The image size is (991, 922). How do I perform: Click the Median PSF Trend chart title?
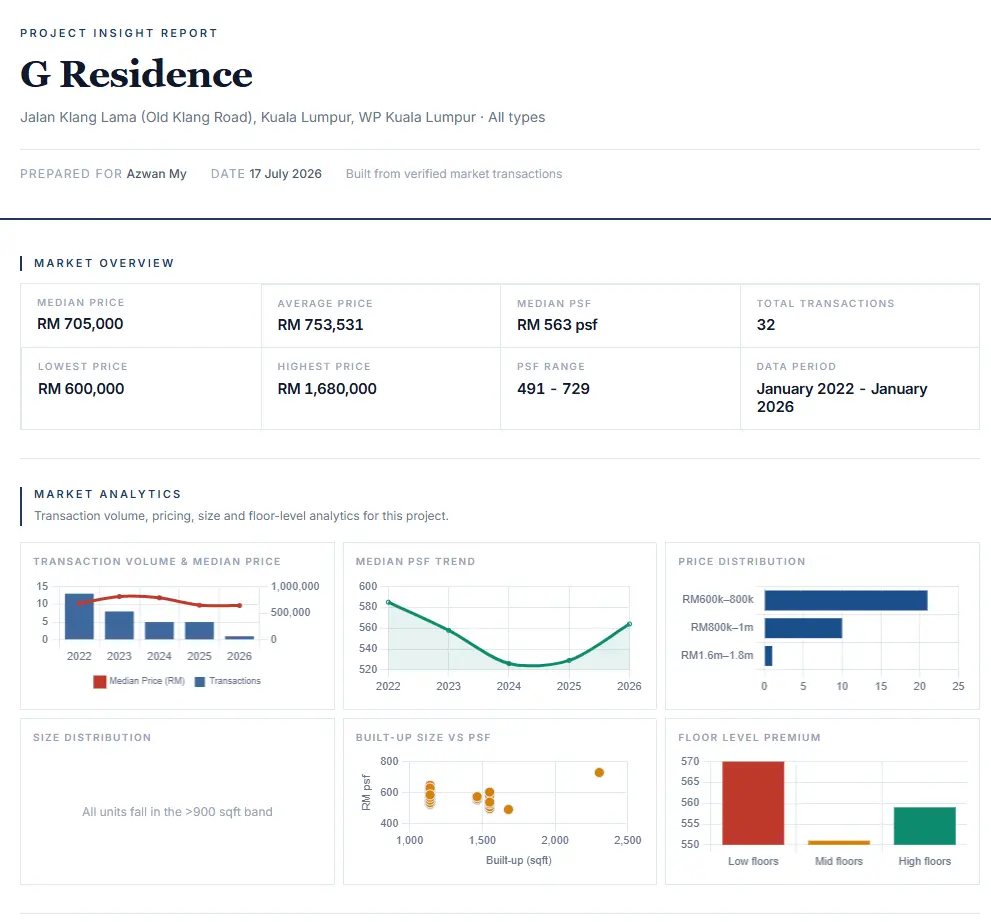tap(415, 561)
